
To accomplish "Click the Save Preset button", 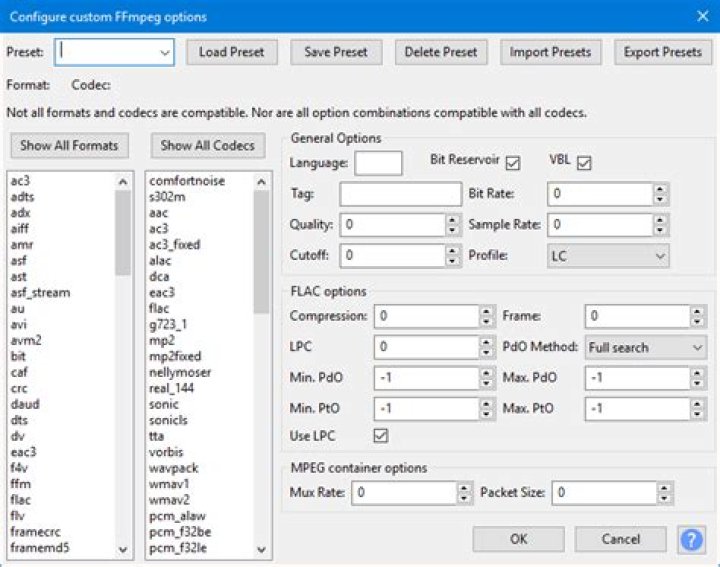I will click(336, 52).
